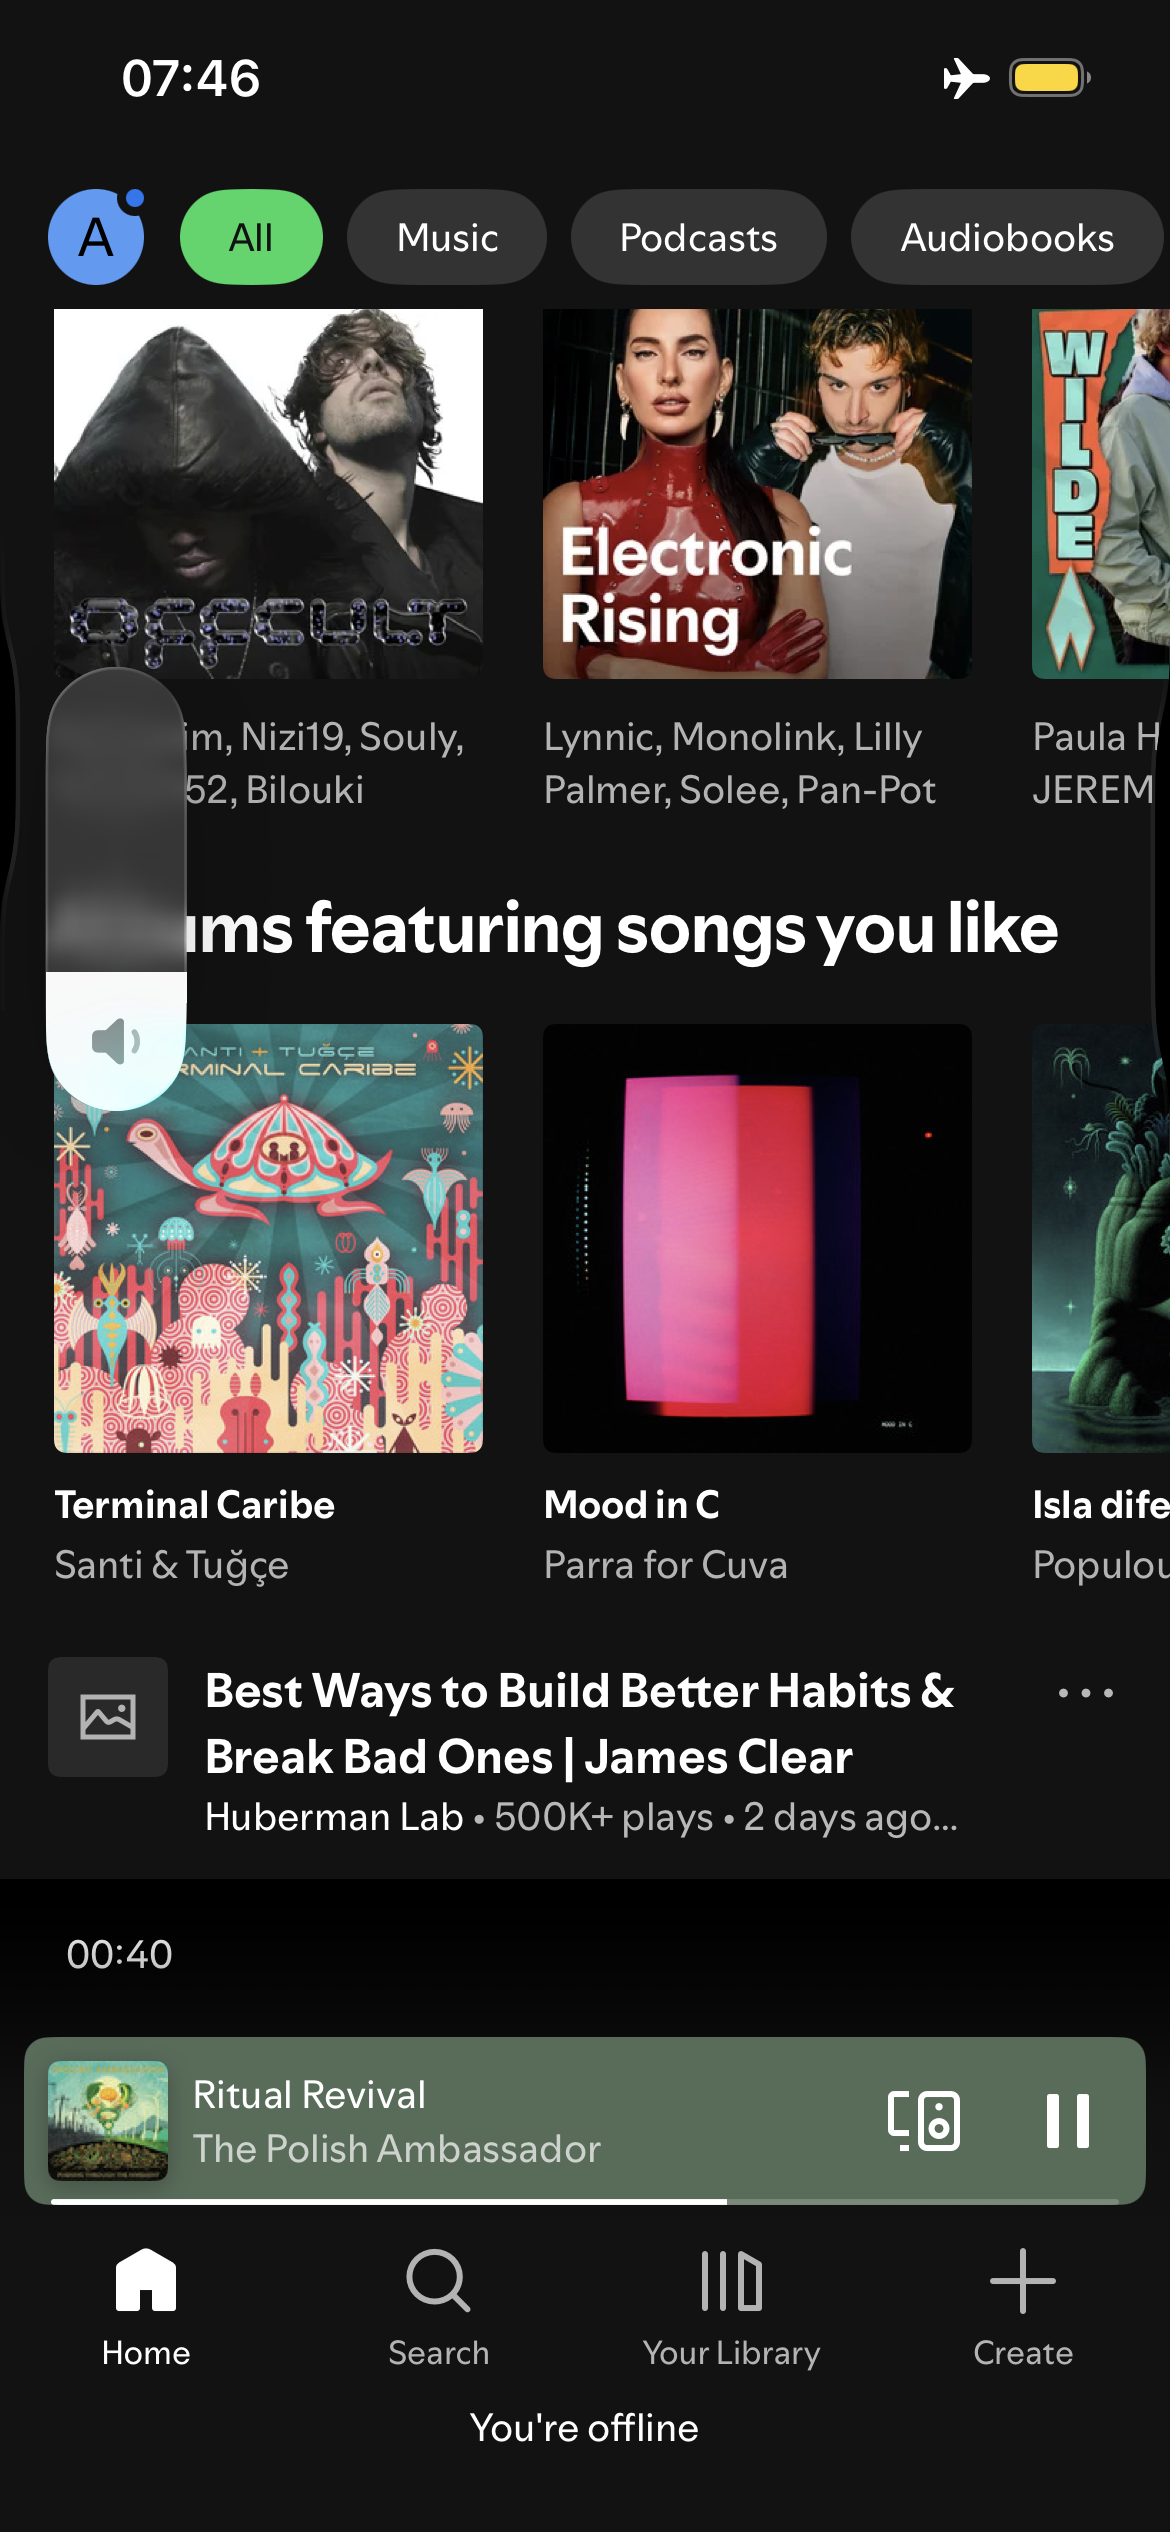Image resolution: width=1170 pixels, height=2532 pixels.
Task: Select the All filter chip
Action: [x=251, y=237]
